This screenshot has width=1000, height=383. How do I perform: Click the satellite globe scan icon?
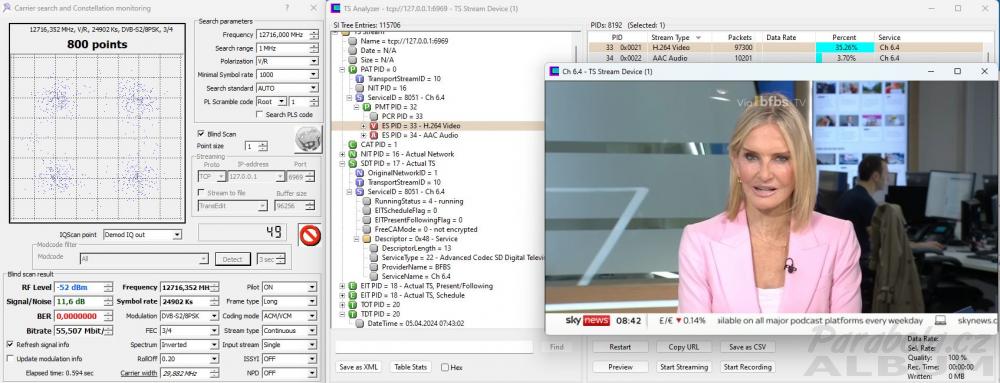[307, 140]
